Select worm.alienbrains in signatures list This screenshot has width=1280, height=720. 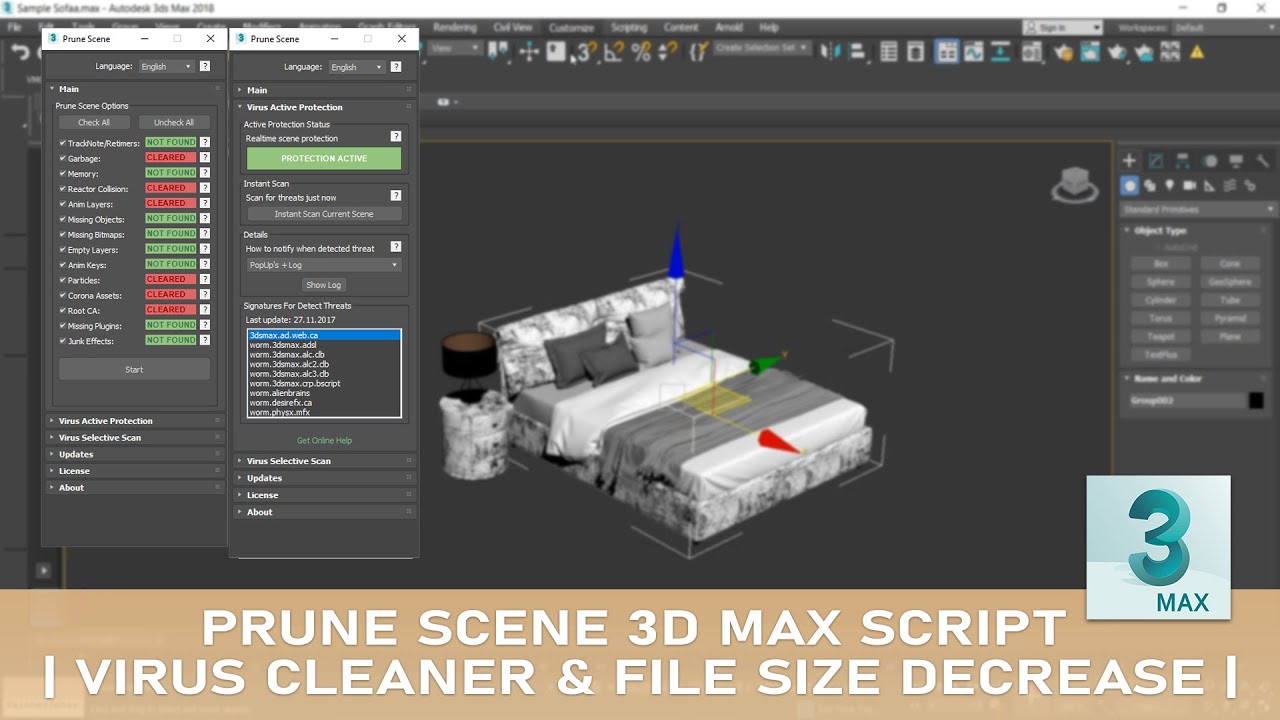pos(324,393)
